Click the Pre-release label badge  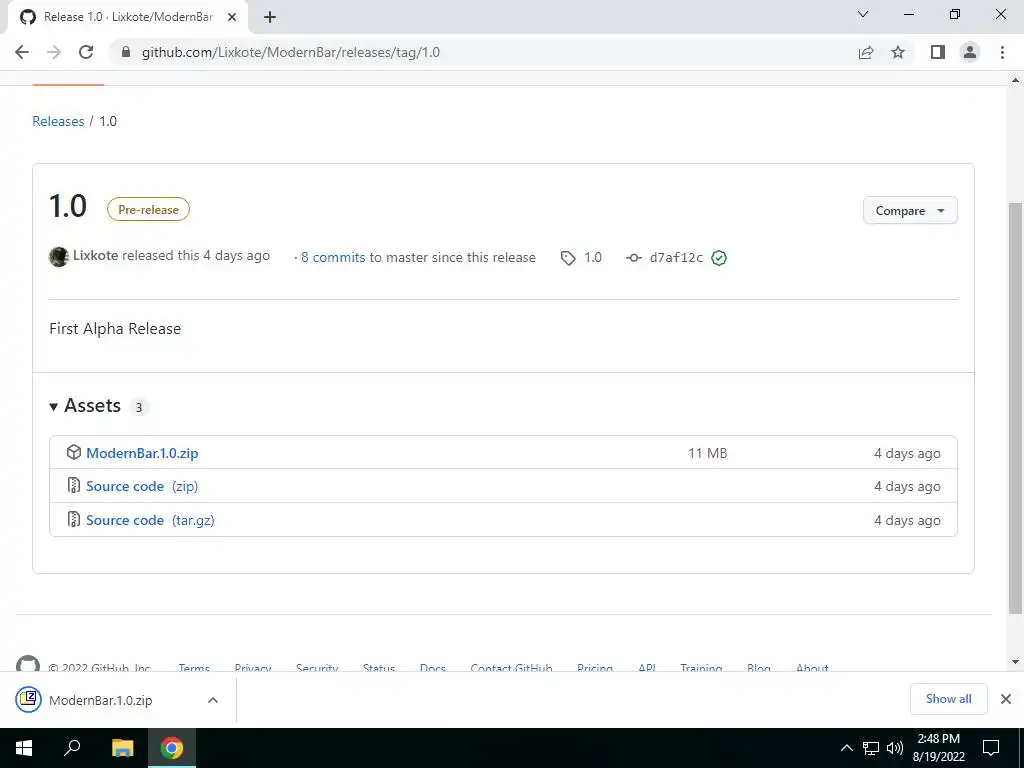click(148, 209)
